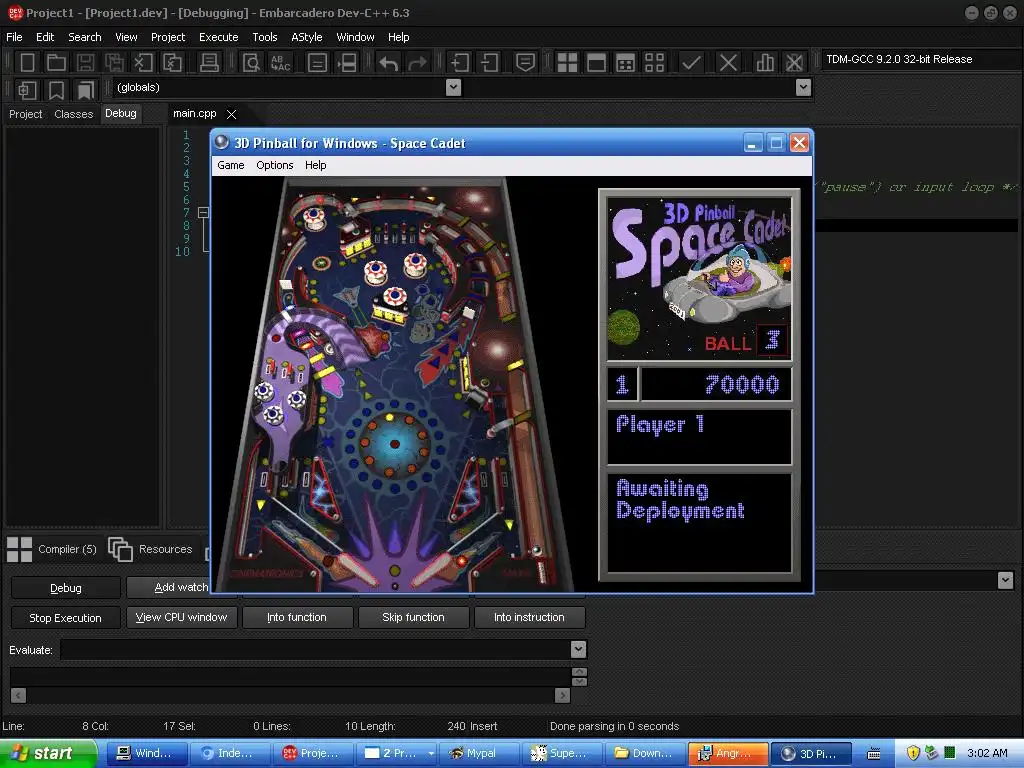The image size is (1024, 768).
Task: Click the Stop Execution X toolbar icon
Action: coord(728,63)
